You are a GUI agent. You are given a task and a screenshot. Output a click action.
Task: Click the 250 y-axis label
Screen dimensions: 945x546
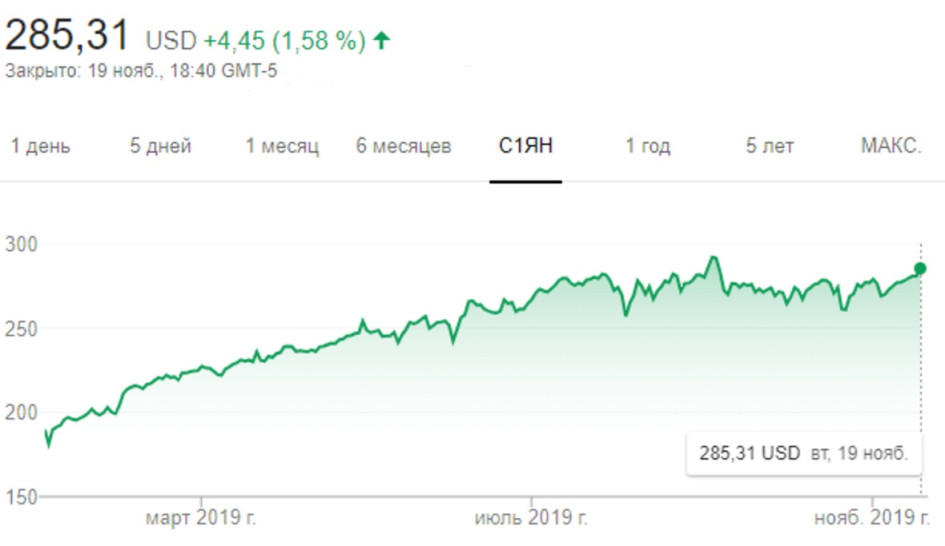tap(20, 328)
